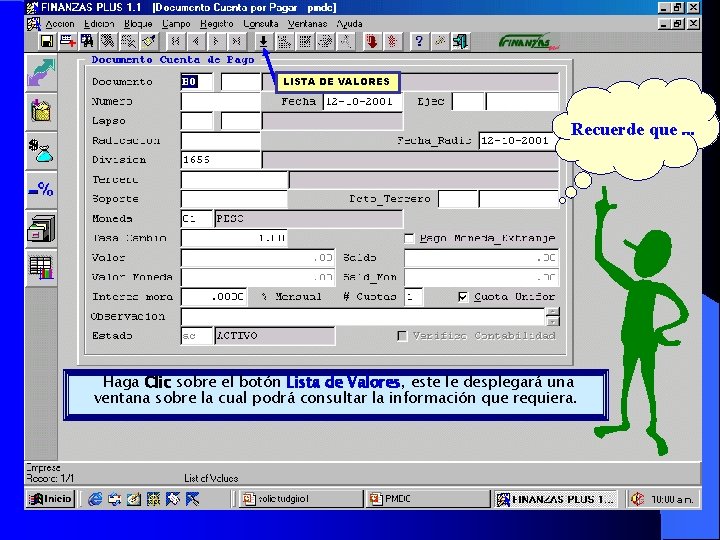
Task: Switch to the solicitudgiro taskbar window
Action: 301,499
